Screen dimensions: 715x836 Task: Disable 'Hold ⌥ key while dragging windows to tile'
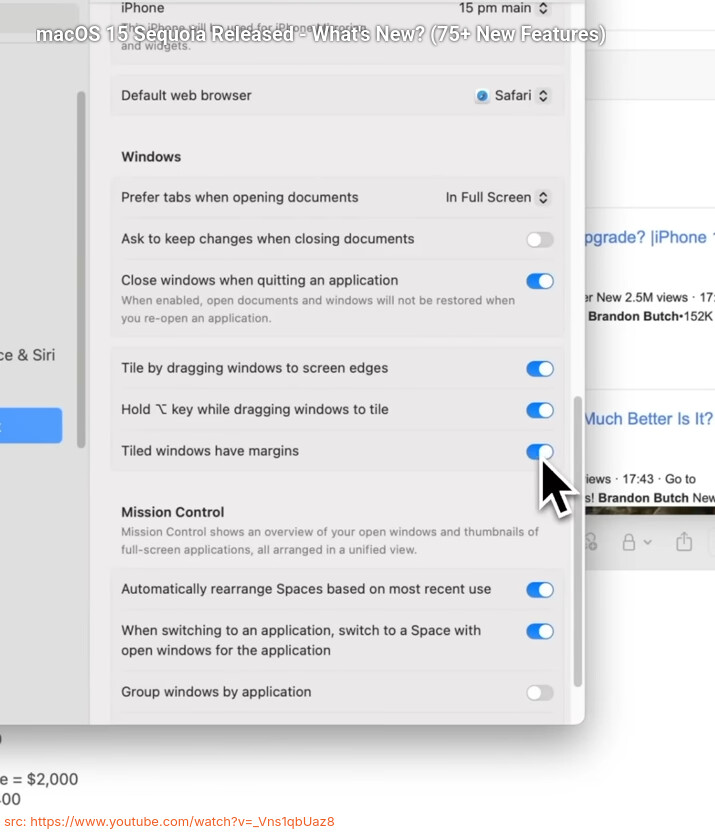click(x=540, y=410)
